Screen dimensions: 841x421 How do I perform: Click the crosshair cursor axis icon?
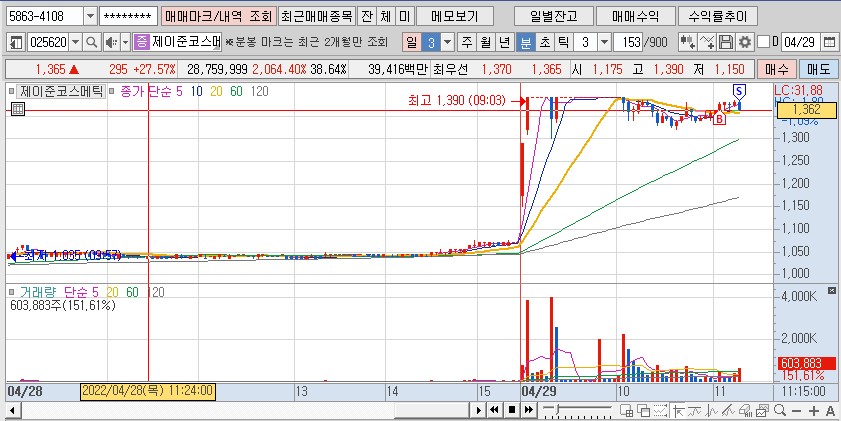click(677, 411)
